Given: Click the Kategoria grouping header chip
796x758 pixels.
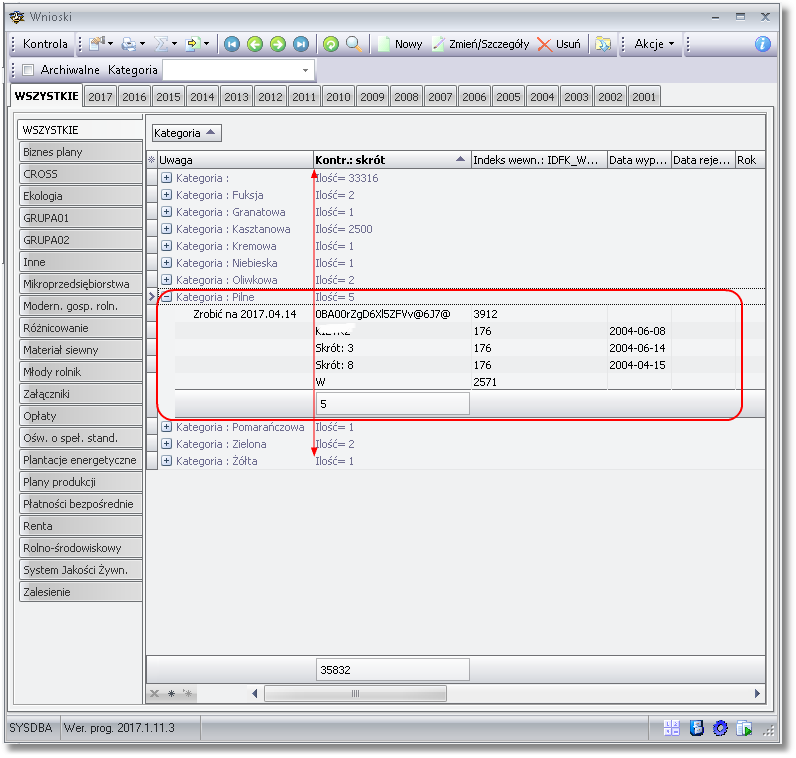Looking at the screenshot, I should 186,133.
